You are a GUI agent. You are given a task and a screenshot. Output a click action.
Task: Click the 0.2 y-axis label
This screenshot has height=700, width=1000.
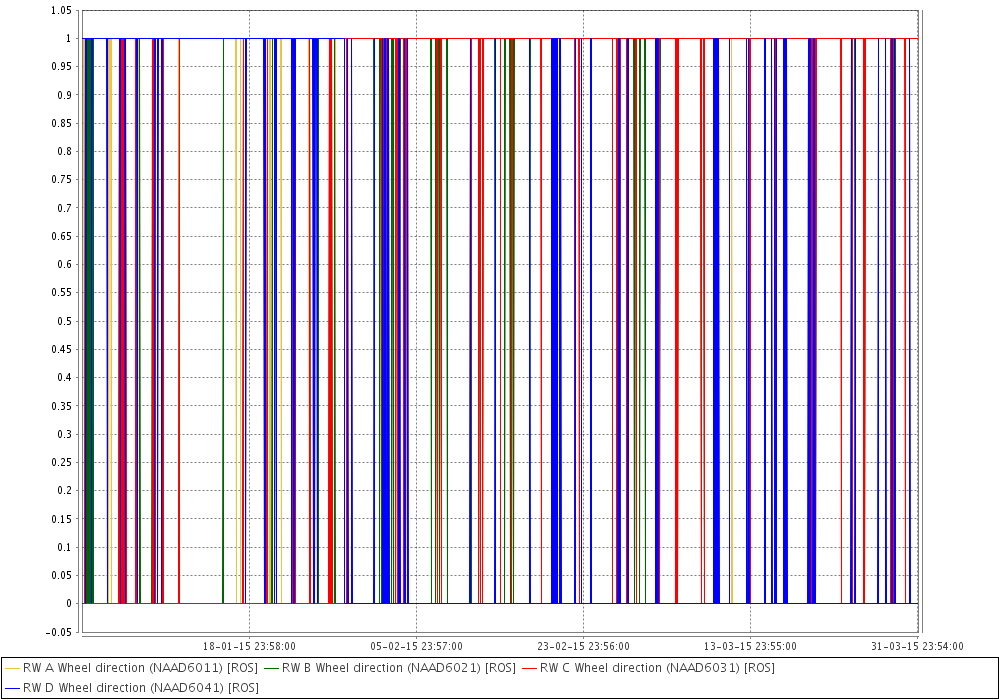[x=64, y=491]
